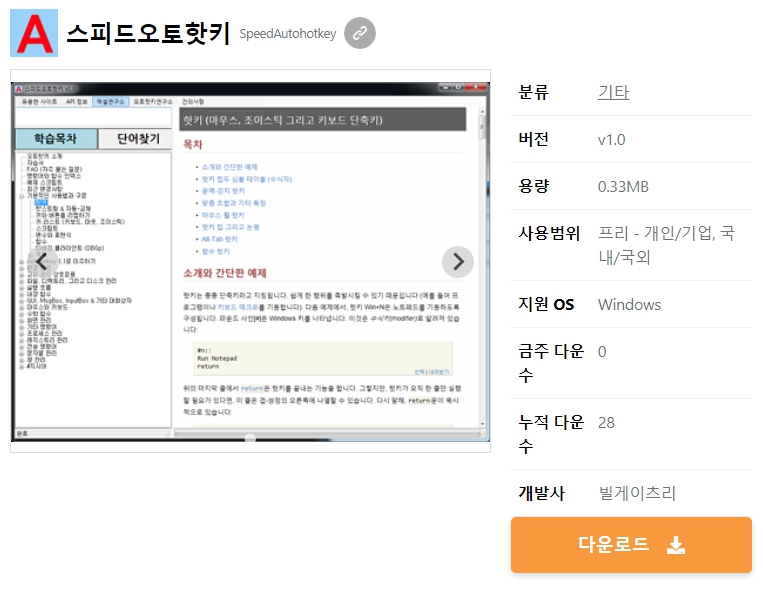Click the 개발사 label
This screenshot has height=590, width=763.
coord(542,493)
